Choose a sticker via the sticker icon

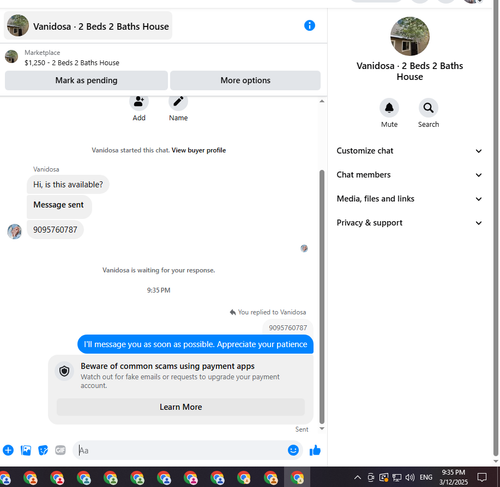(43, 450)
